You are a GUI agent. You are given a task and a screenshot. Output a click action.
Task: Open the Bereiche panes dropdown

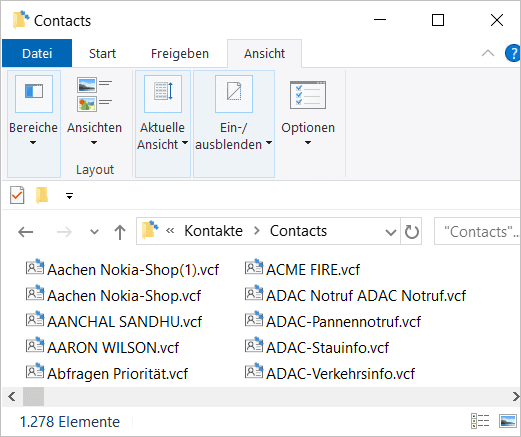33,143
